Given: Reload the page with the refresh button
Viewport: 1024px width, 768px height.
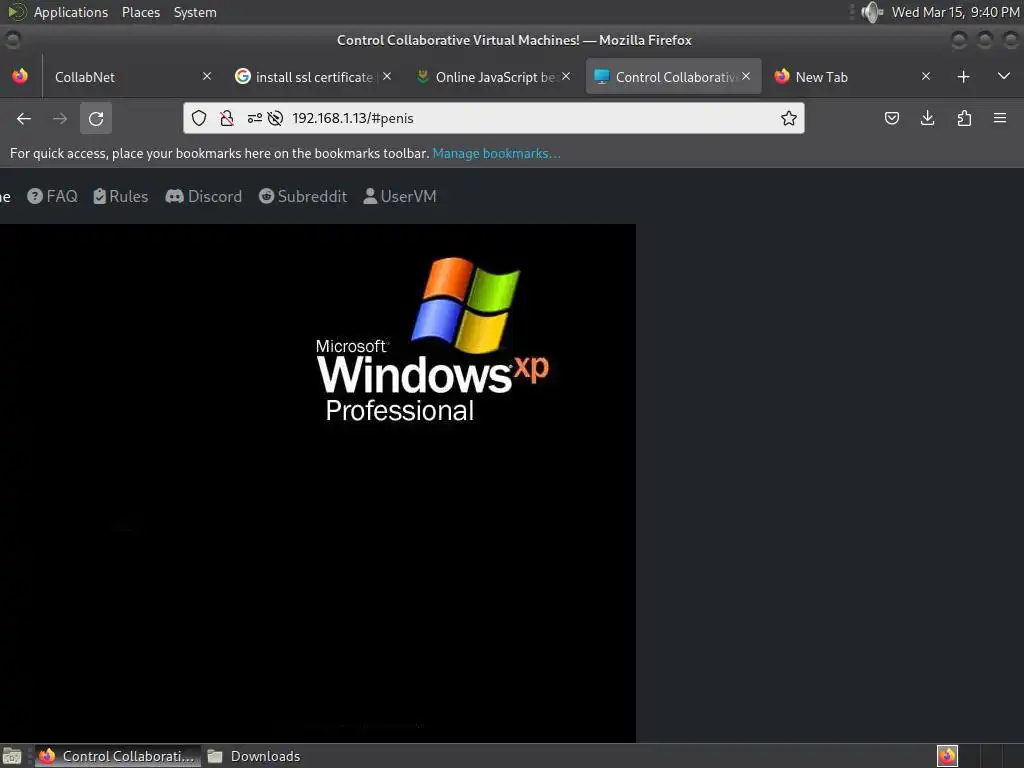Looking at the screenshot, I should [96, 118].
